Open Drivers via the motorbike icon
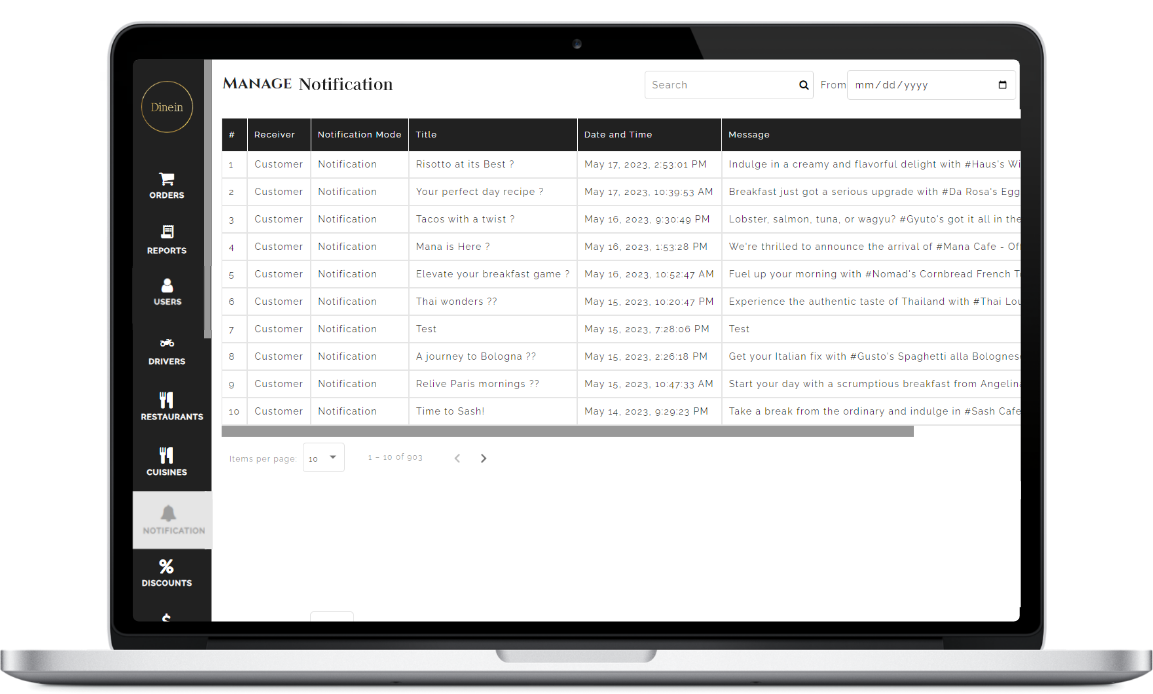 [167, 343]
